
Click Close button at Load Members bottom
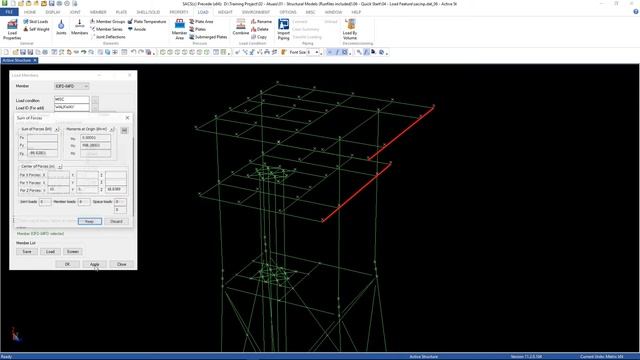[x=122, y=264]
